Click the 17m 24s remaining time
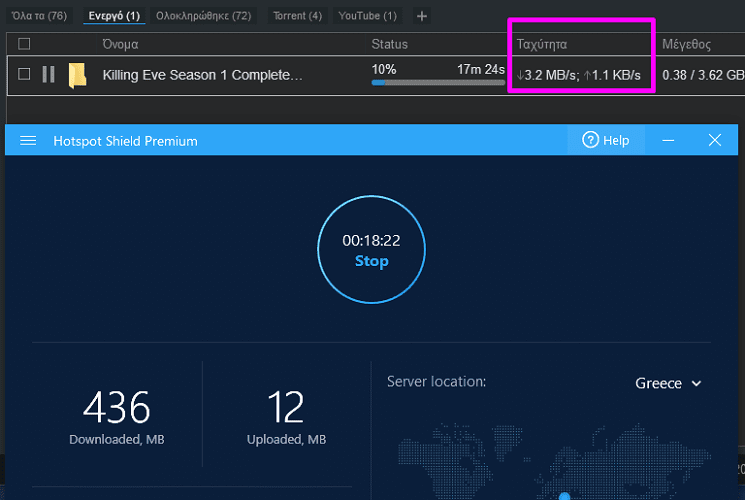The image size is (745, 500). coord(480,69)
